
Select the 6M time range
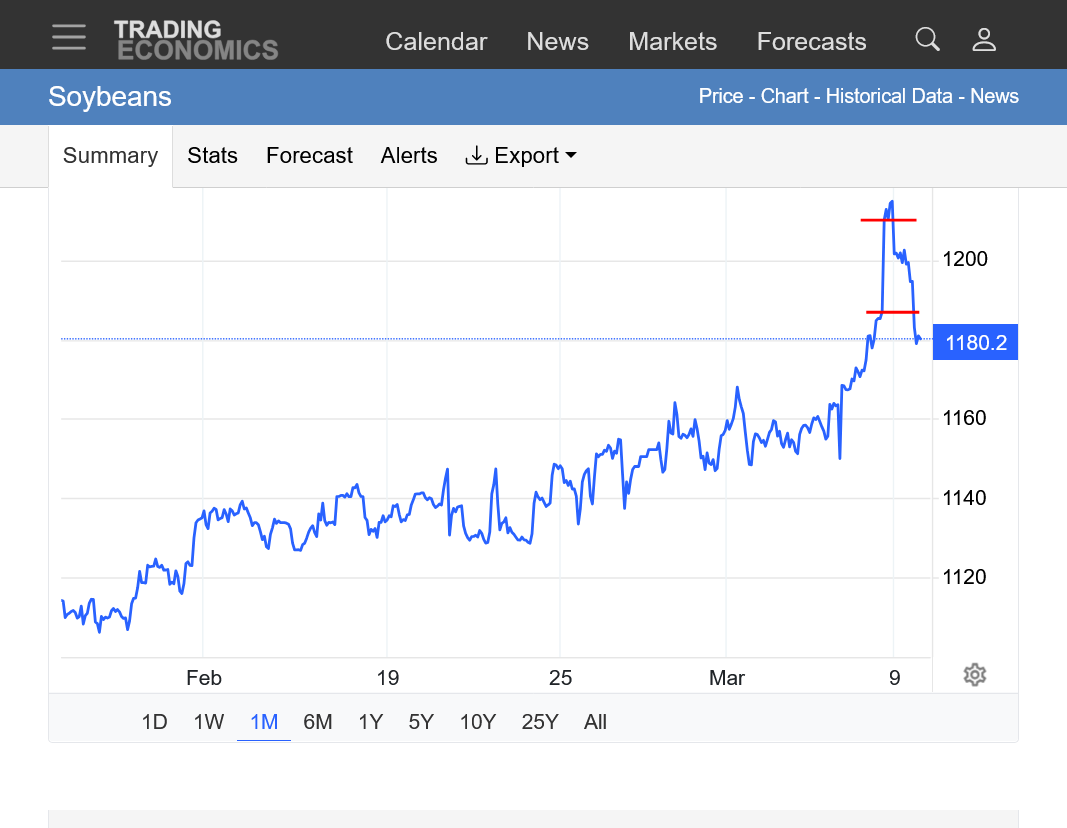317,722
